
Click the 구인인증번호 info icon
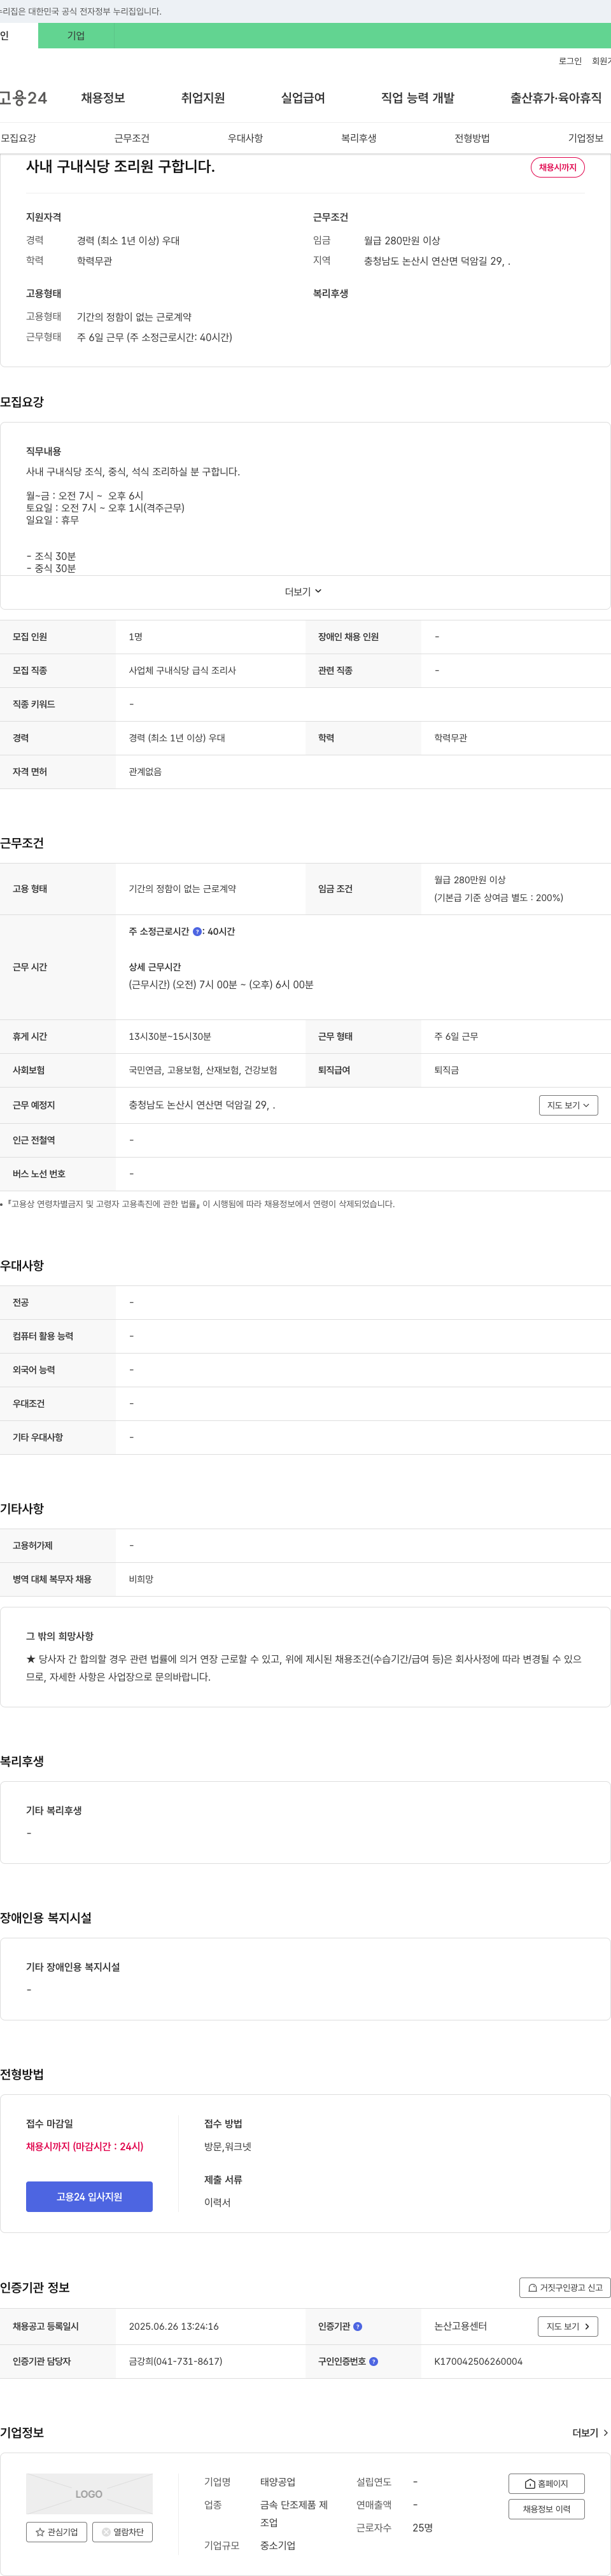374,2361
